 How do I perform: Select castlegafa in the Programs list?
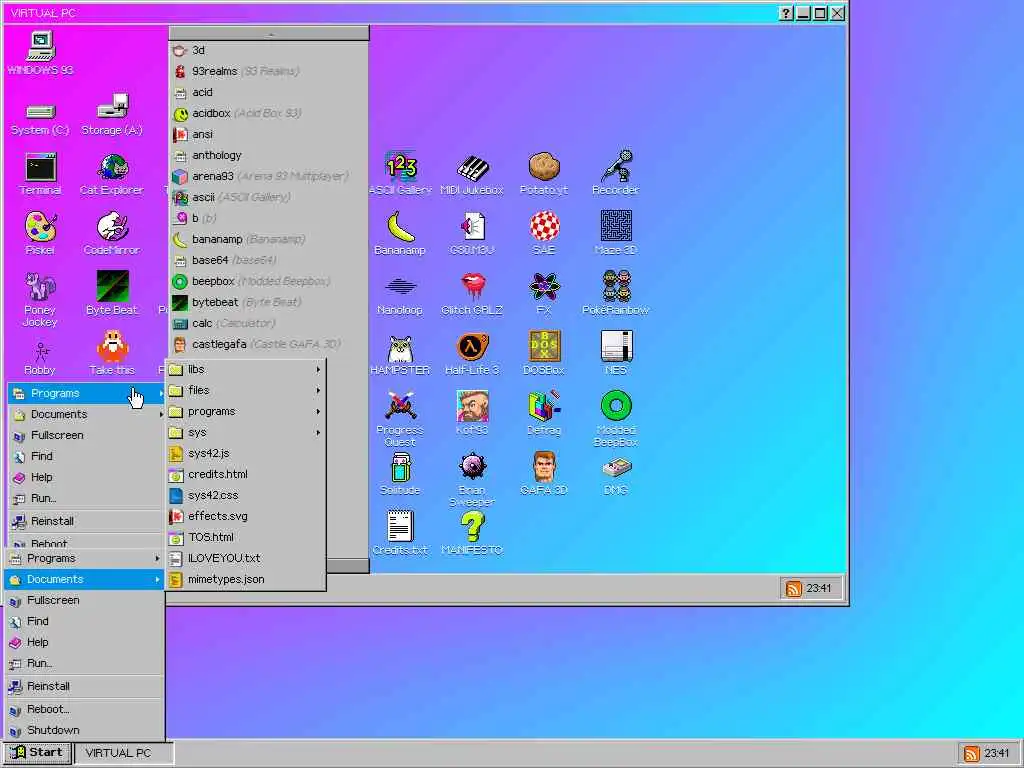coord(269,344)
